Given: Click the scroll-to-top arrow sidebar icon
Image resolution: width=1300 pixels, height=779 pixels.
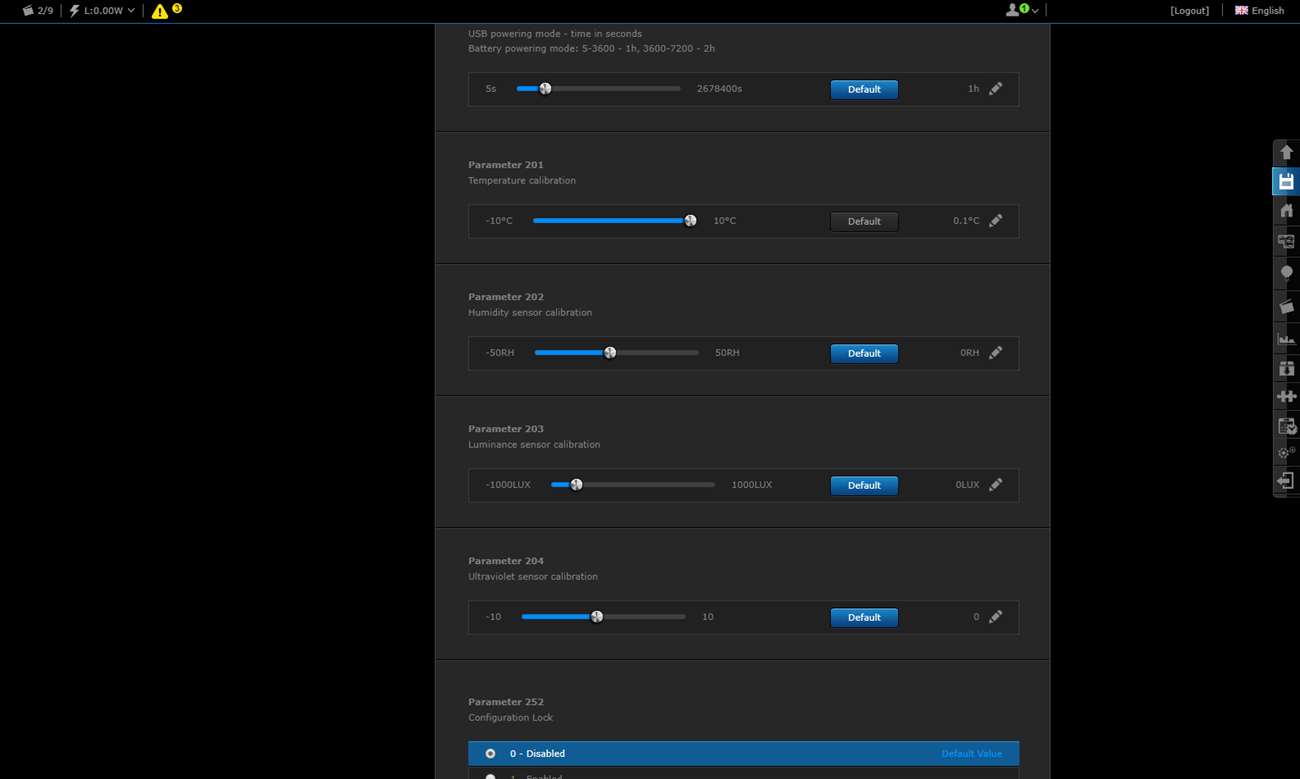Looking at the screenshot, I should coord(1286,152).
